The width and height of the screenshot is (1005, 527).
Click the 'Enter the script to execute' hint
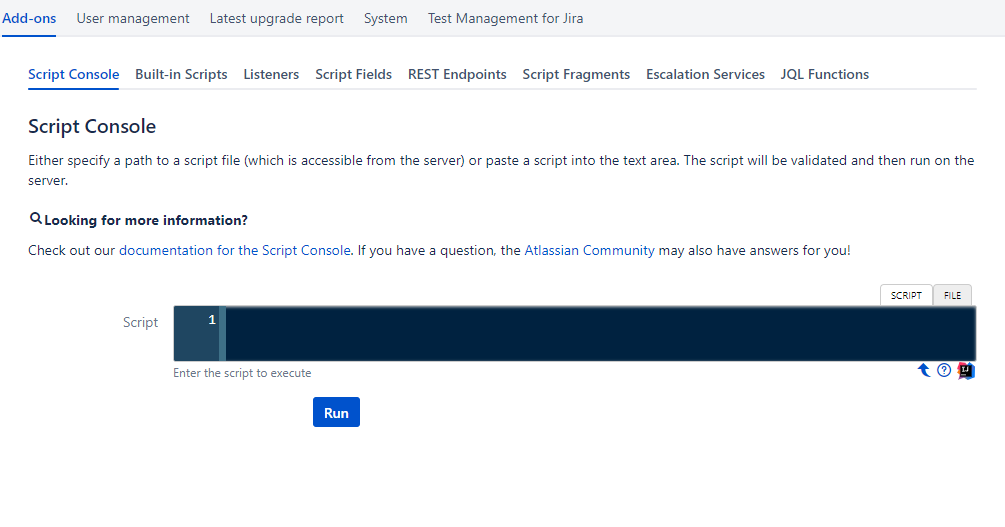242,373
